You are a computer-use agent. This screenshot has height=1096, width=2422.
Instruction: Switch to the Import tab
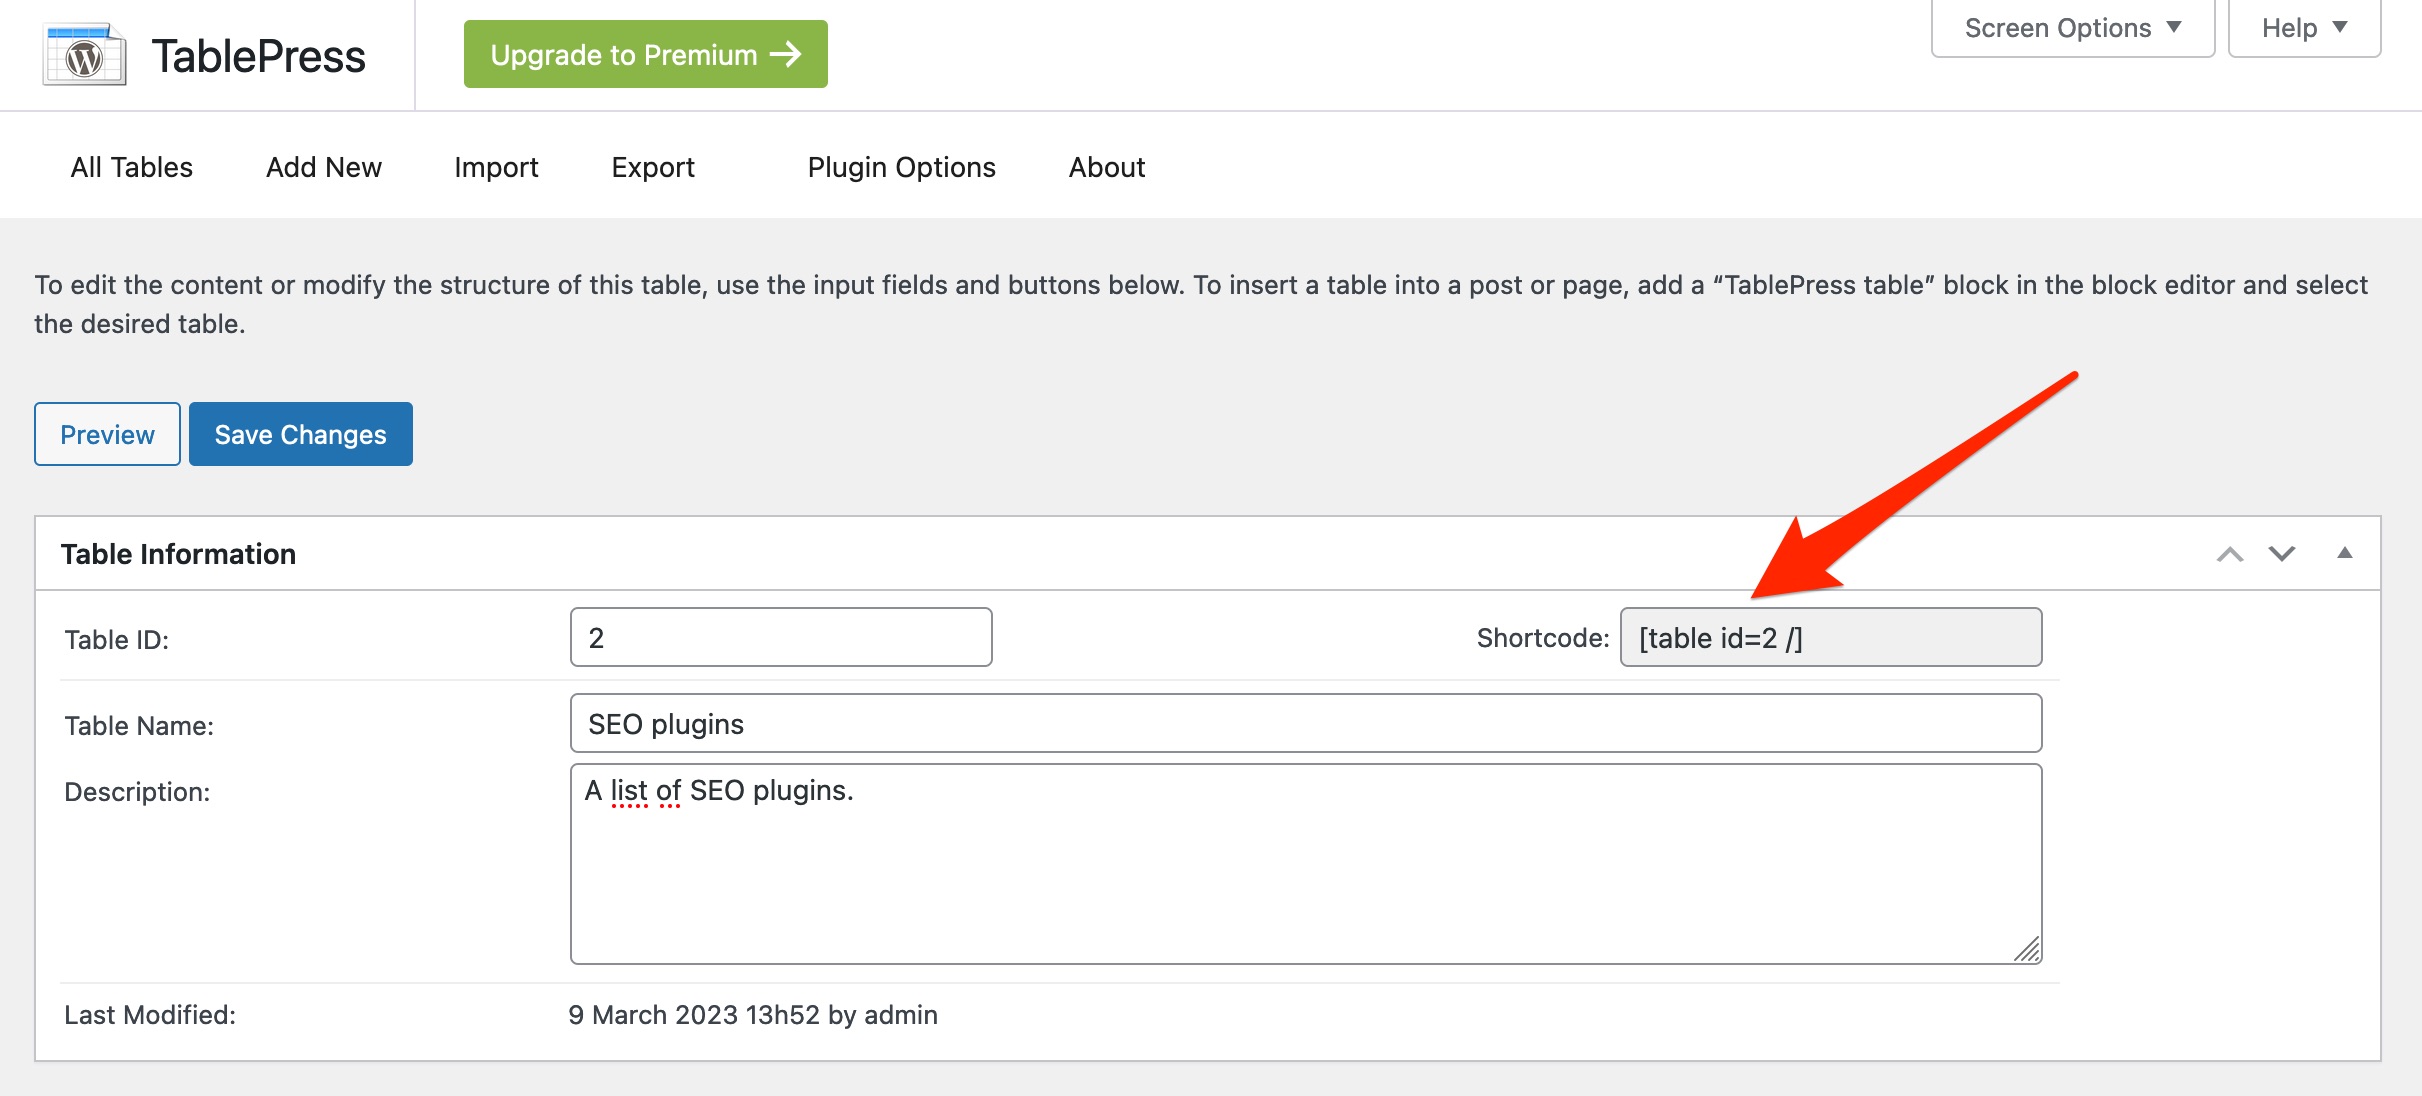496,167
